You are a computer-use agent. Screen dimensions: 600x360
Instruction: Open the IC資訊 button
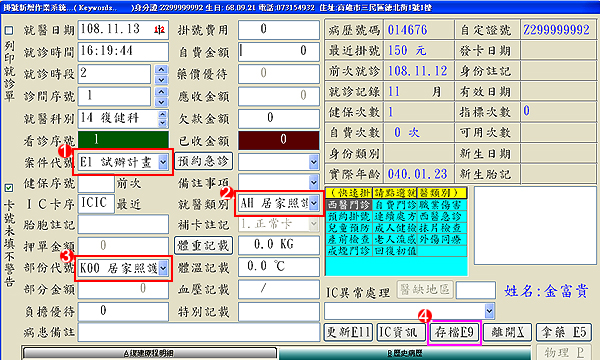pos(401,332)
